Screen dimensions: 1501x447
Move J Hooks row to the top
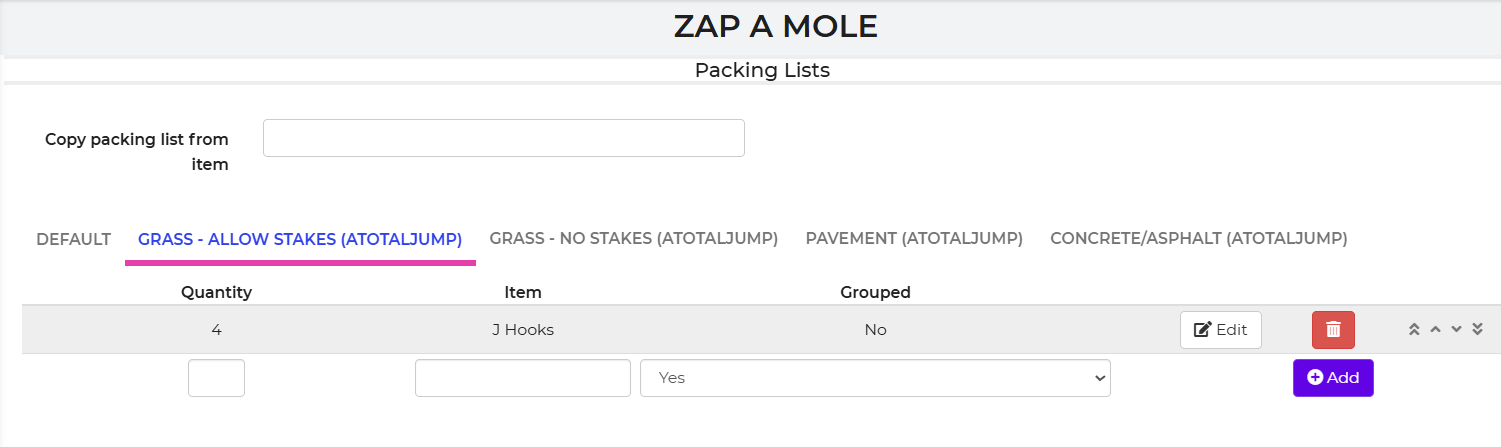1414,330
